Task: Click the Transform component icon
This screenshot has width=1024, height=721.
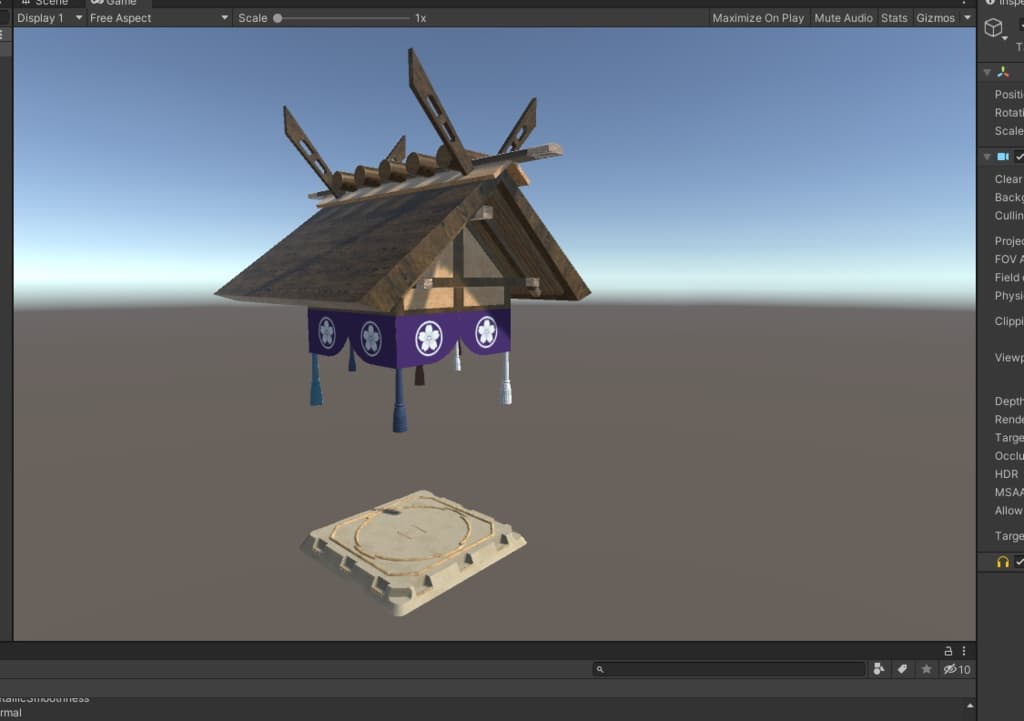Action: [x=1003, y=72]
